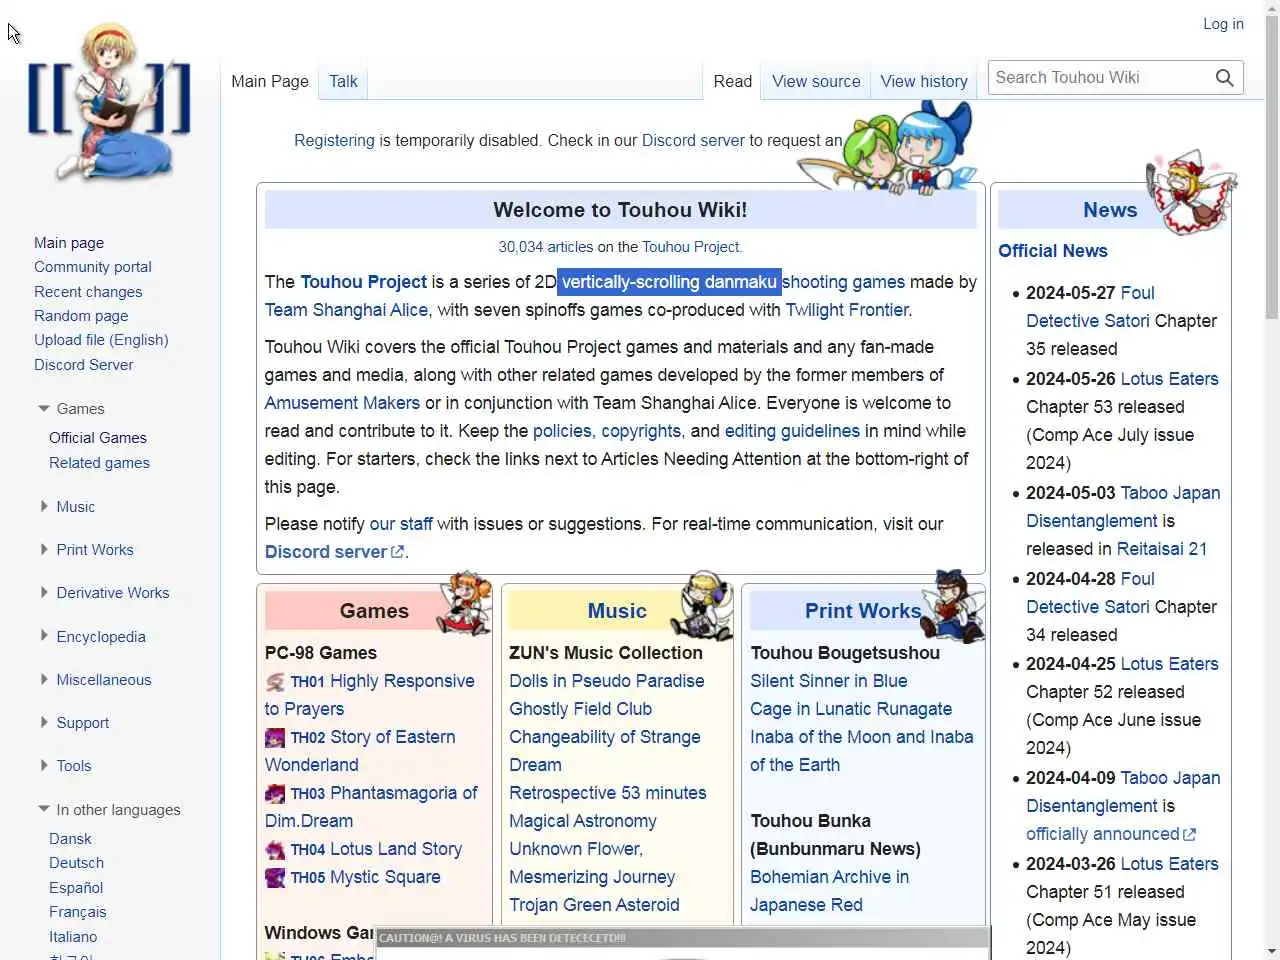The width and height of the screenshot is (1280, 960).
Task: Click the Registering link in notice
Action: point(334,141)
